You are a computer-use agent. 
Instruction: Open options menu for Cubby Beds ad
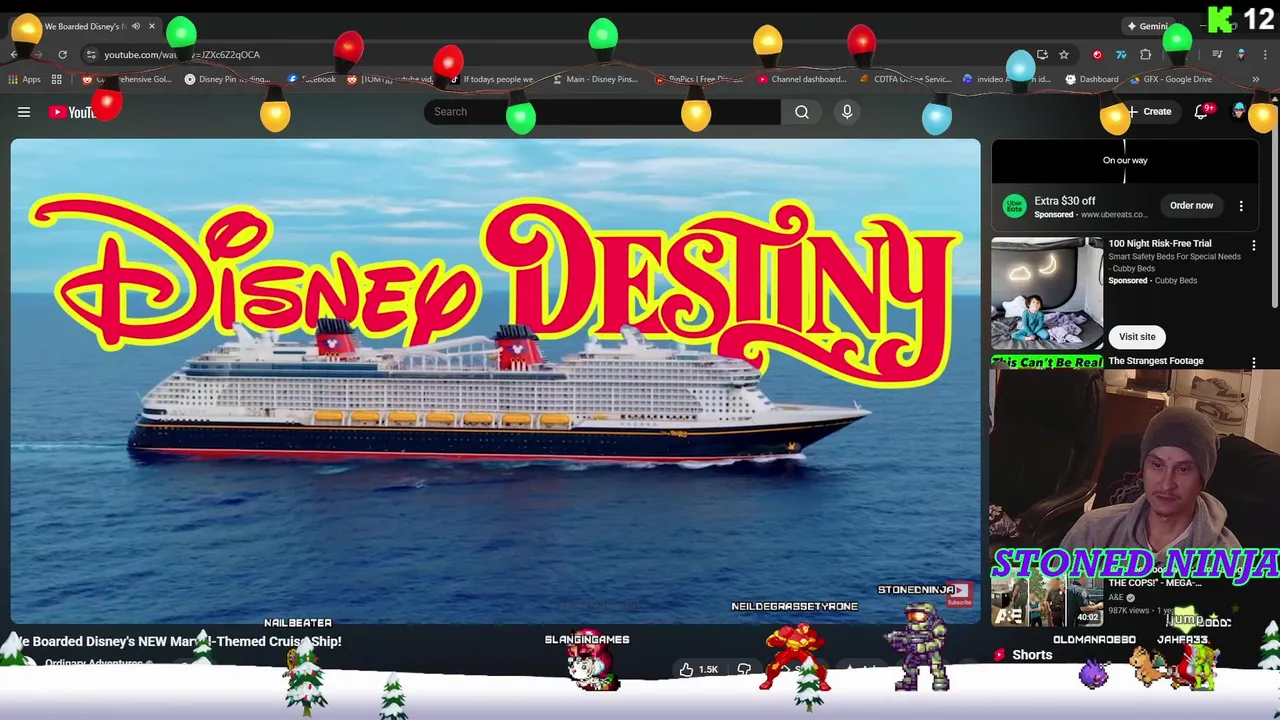click(1254, 245)
